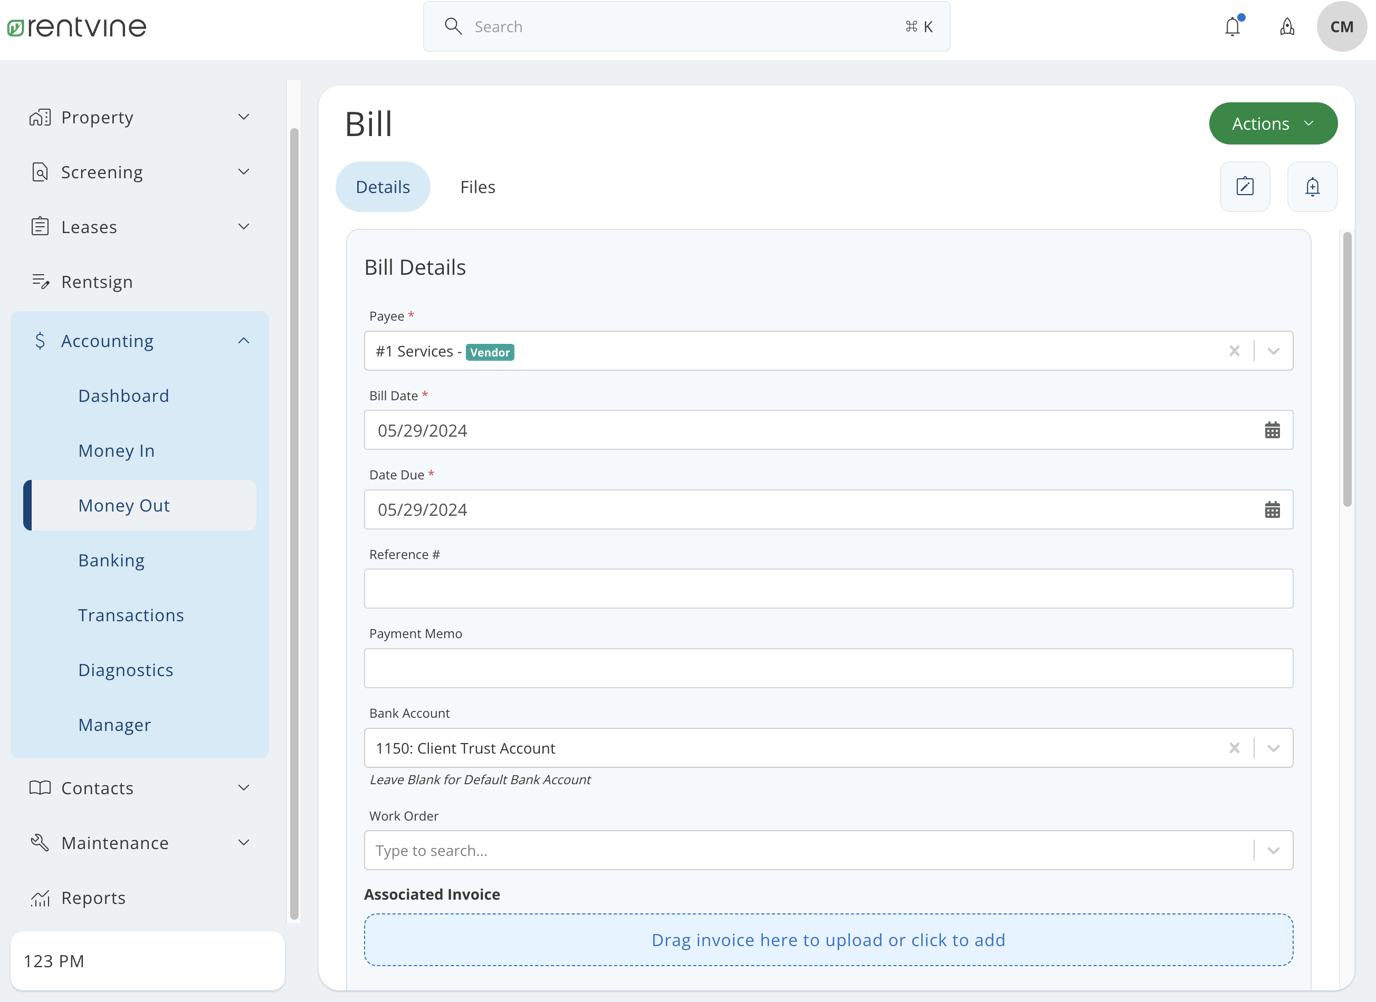Click the Payment Memo input field
Screen dimensions: 1376x1002
(828, 667)
